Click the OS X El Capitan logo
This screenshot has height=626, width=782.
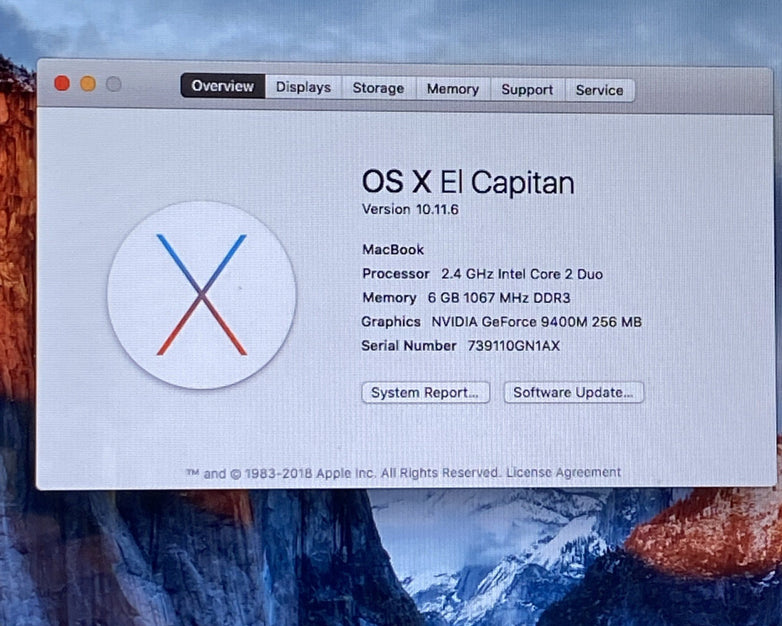coord(201,295)
